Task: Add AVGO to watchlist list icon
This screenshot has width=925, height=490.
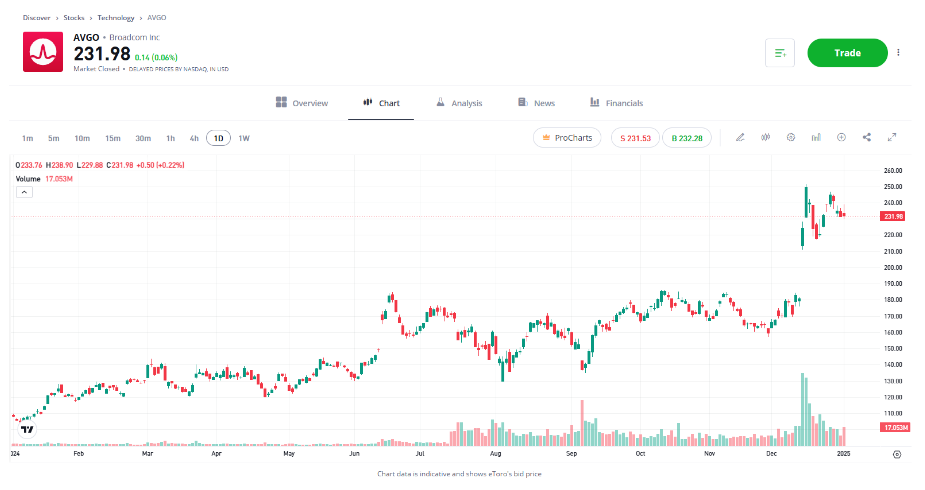Action: [780, 53]
